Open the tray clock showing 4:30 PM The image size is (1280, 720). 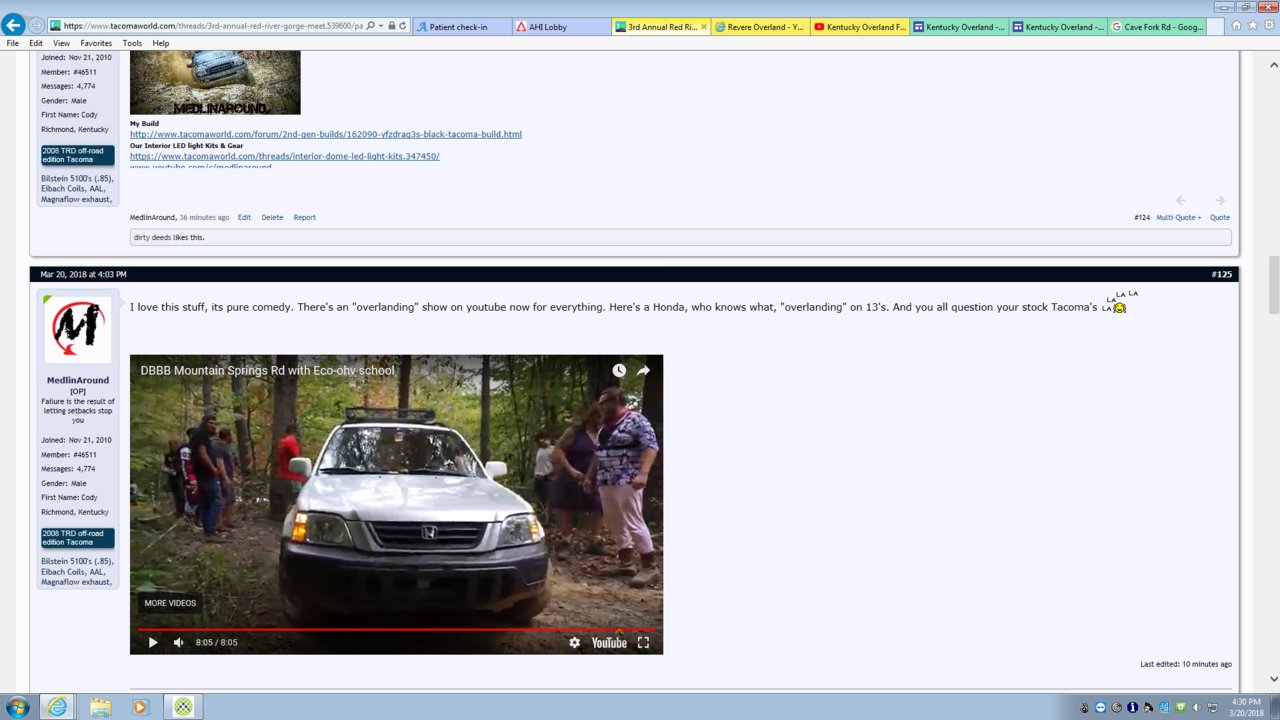click(x=1246, y=707)
